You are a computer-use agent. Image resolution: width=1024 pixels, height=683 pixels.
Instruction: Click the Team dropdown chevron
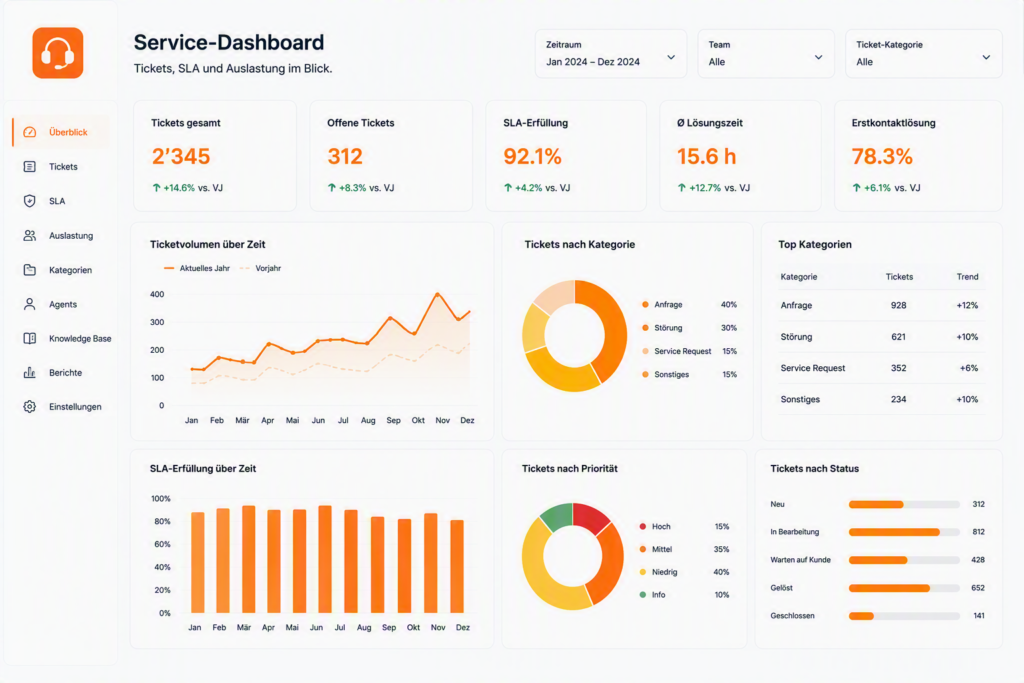coord(818,57)
